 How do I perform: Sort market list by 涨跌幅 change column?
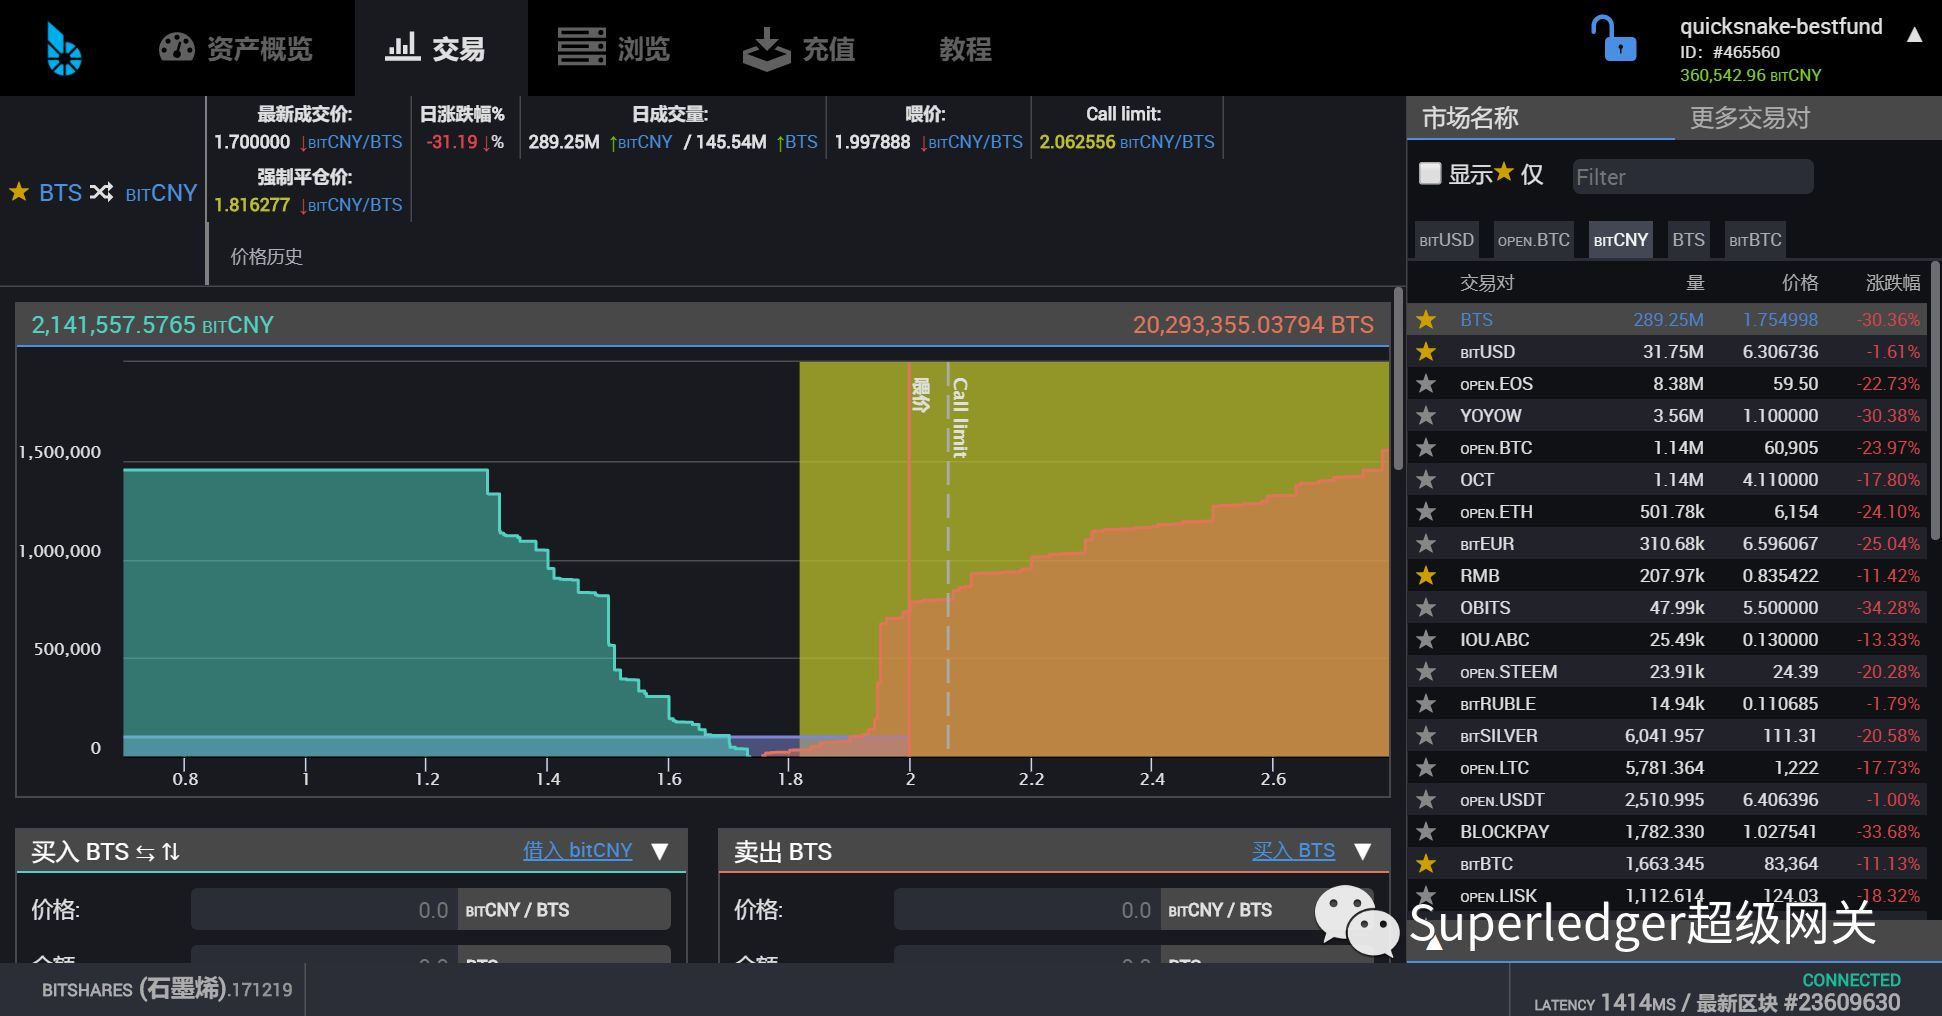click(x=1893, y=283)
